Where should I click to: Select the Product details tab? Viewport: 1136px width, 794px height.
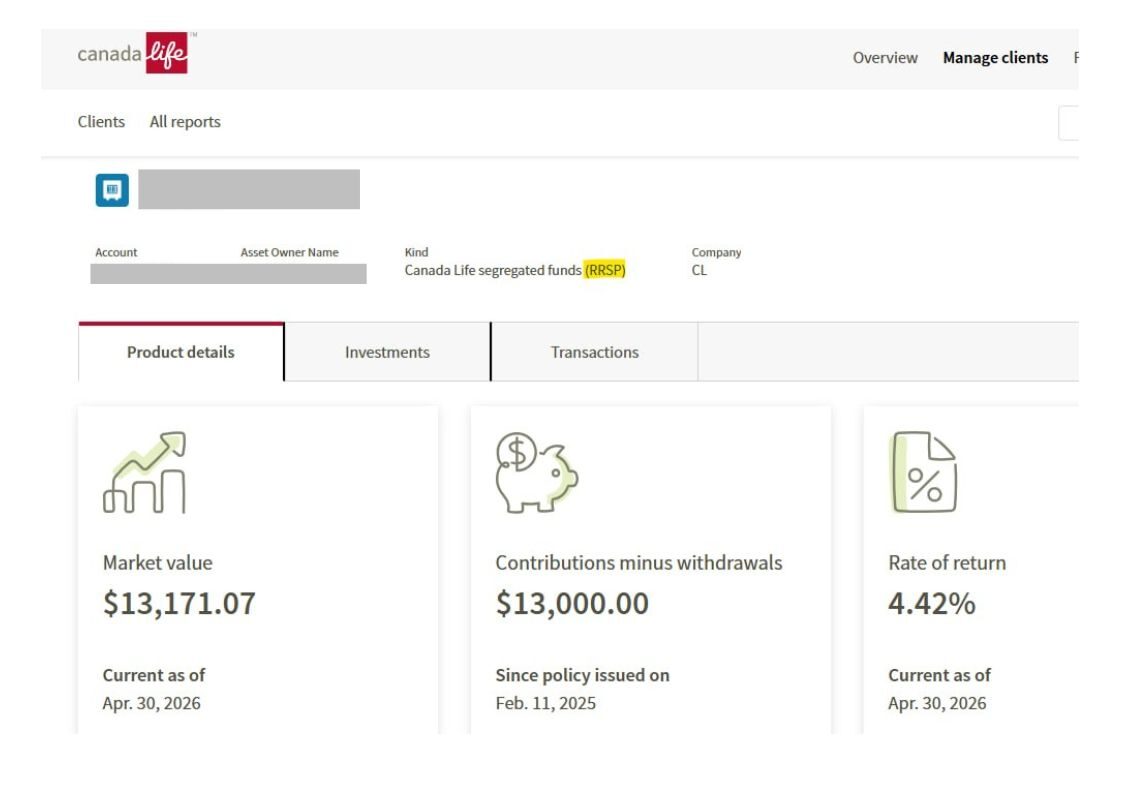(x=181, y=352)
